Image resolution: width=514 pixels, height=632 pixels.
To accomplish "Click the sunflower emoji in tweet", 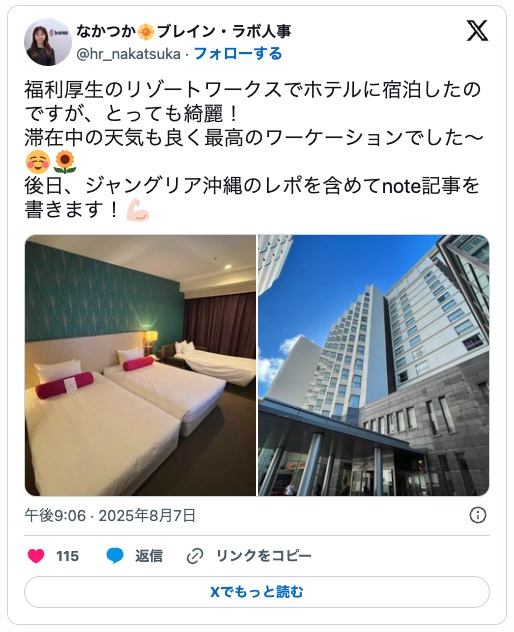I will tap(65, 162).
